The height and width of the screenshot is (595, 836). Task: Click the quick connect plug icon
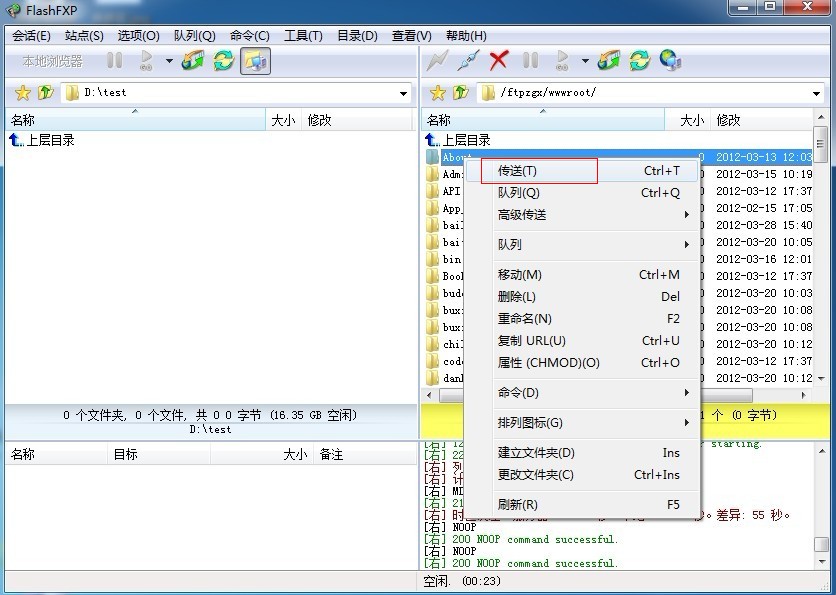click(x=467, y=61)
